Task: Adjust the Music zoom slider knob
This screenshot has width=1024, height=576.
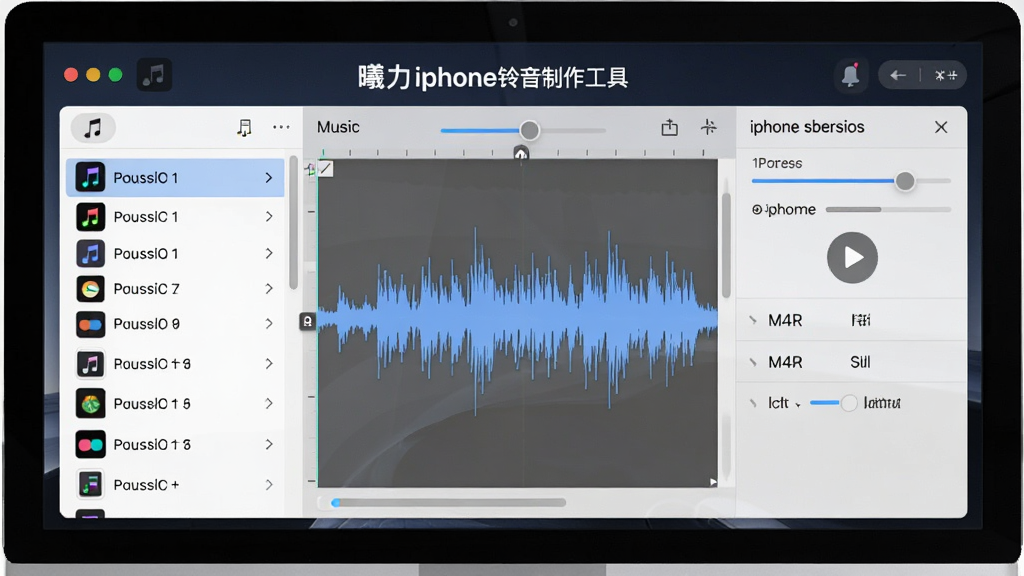Action: pyautogui.click(x=530, y=131)
